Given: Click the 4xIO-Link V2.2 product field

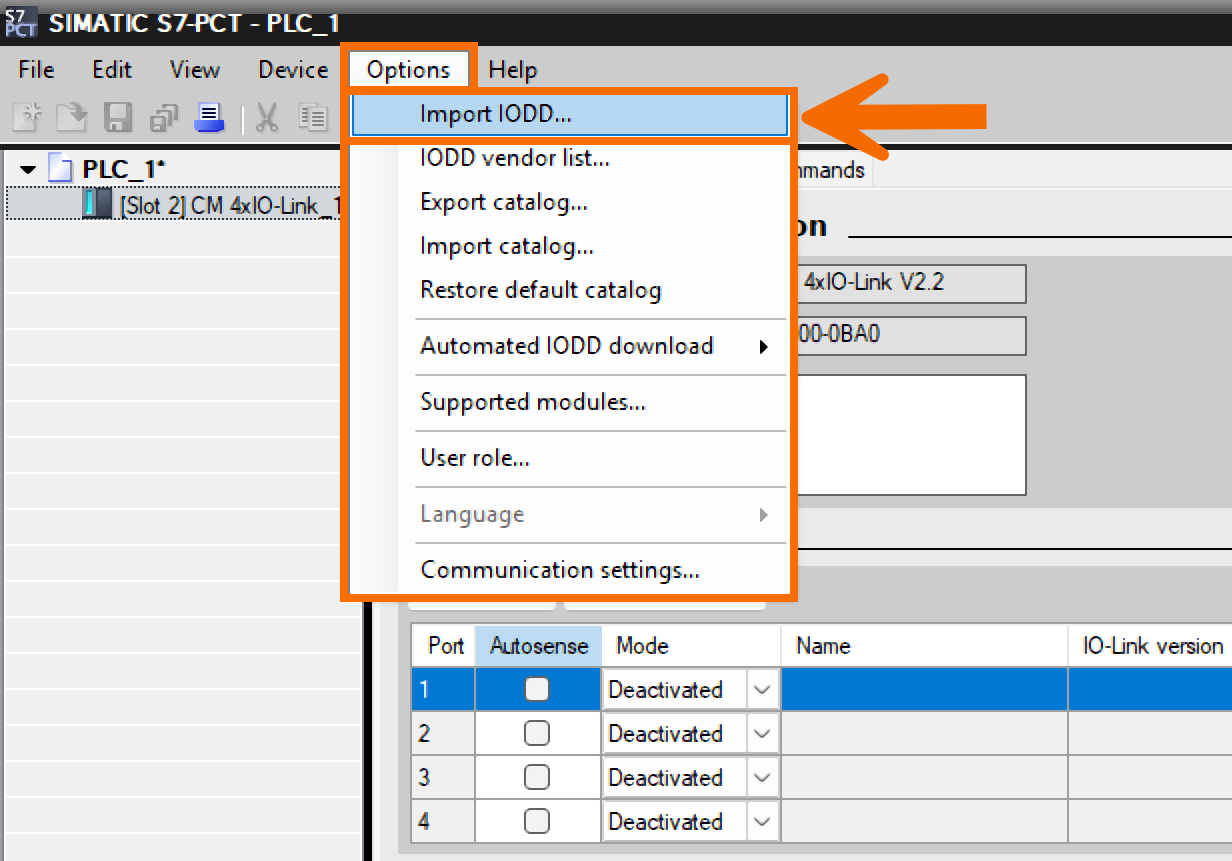Looking at the screenshot, I should 910,283.
